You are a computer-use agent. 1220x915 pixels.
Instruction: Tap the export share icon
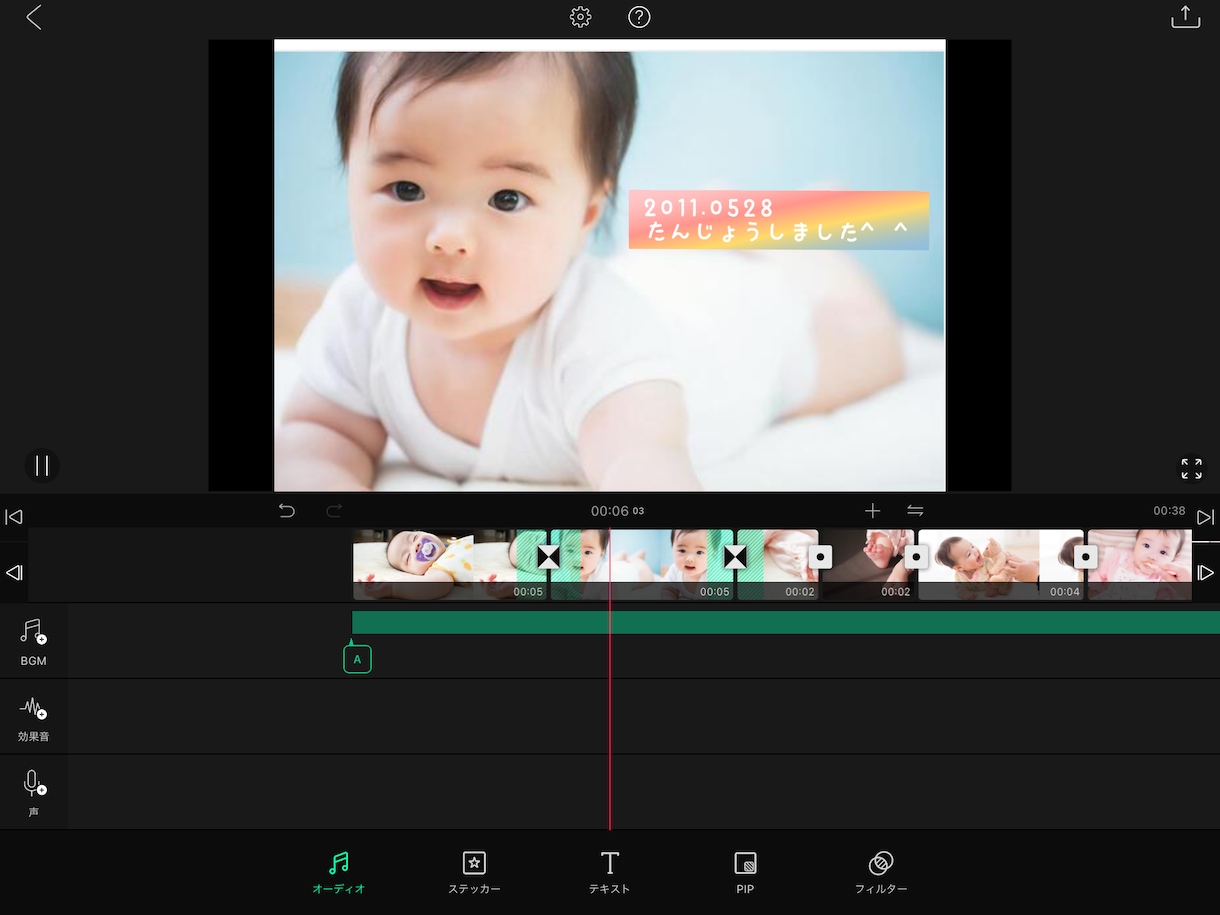click(1185, 17)
